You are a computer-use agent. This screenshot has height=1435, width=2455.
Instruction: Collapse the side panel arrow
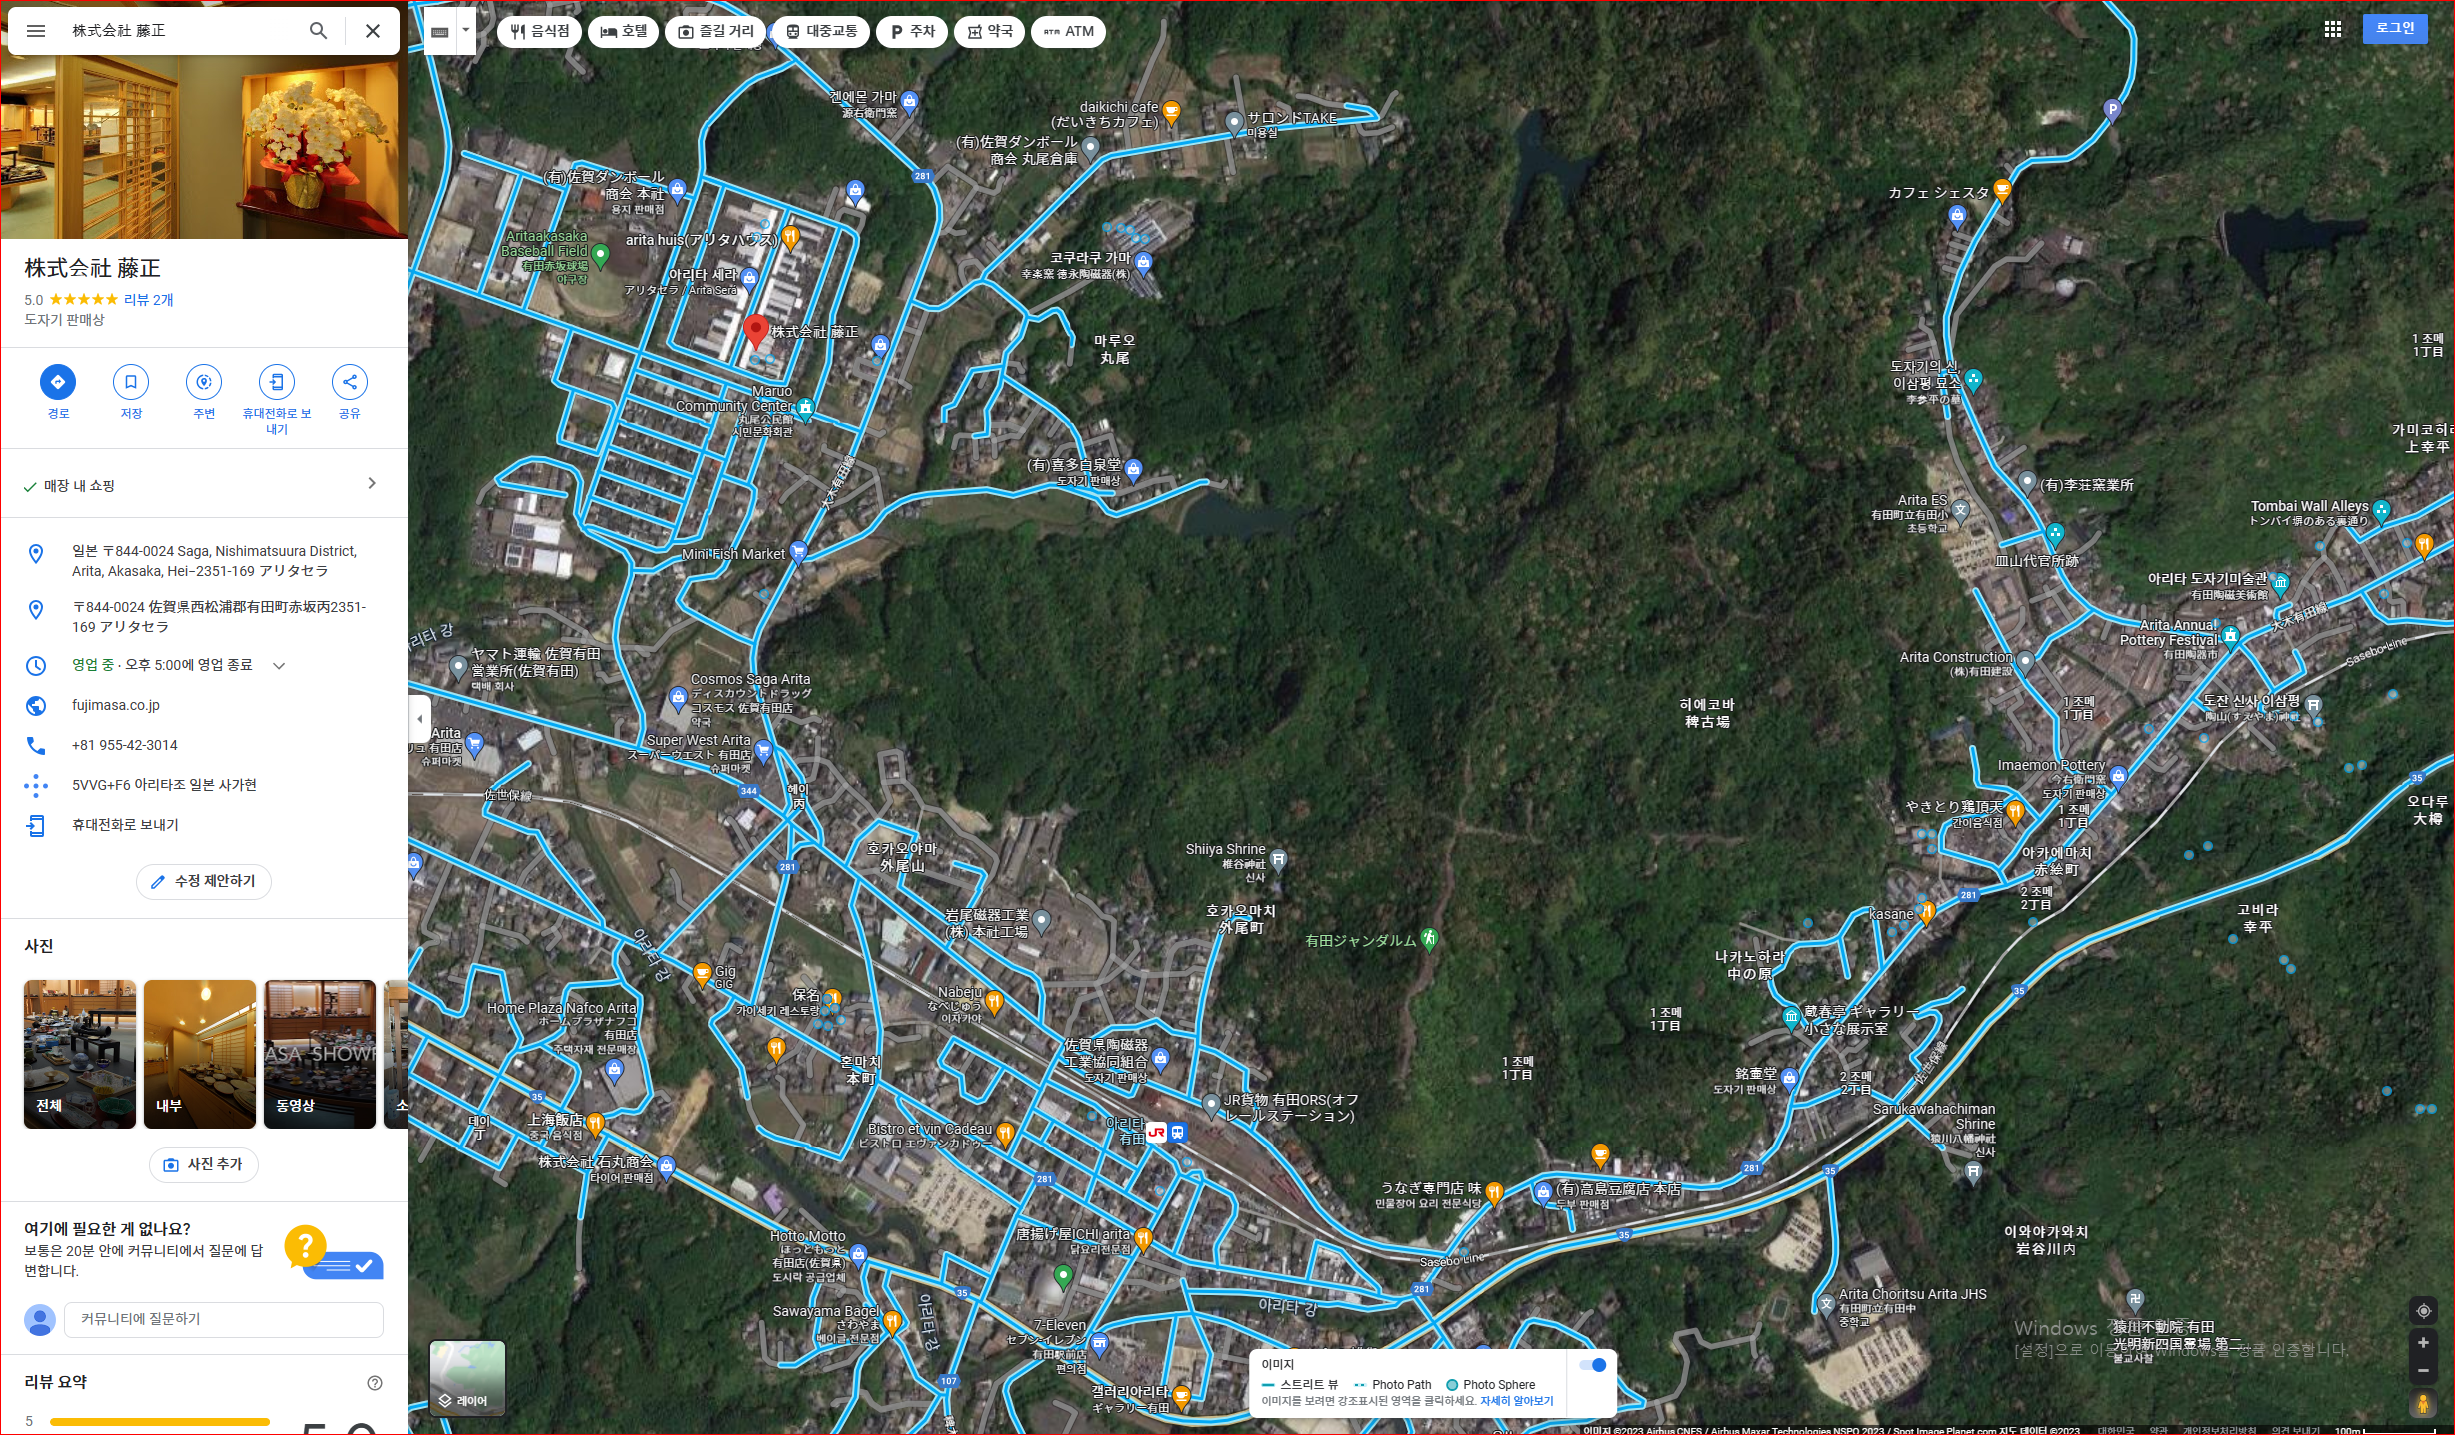click(420, 718)
